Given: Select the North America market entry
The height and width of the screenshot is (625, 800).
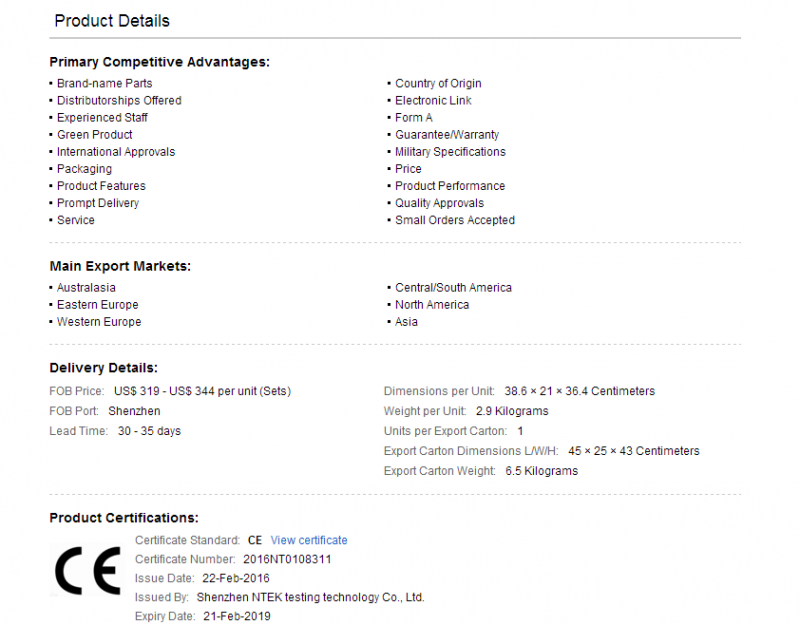Looking at the screenshot, I should click(x=432, y=305).
